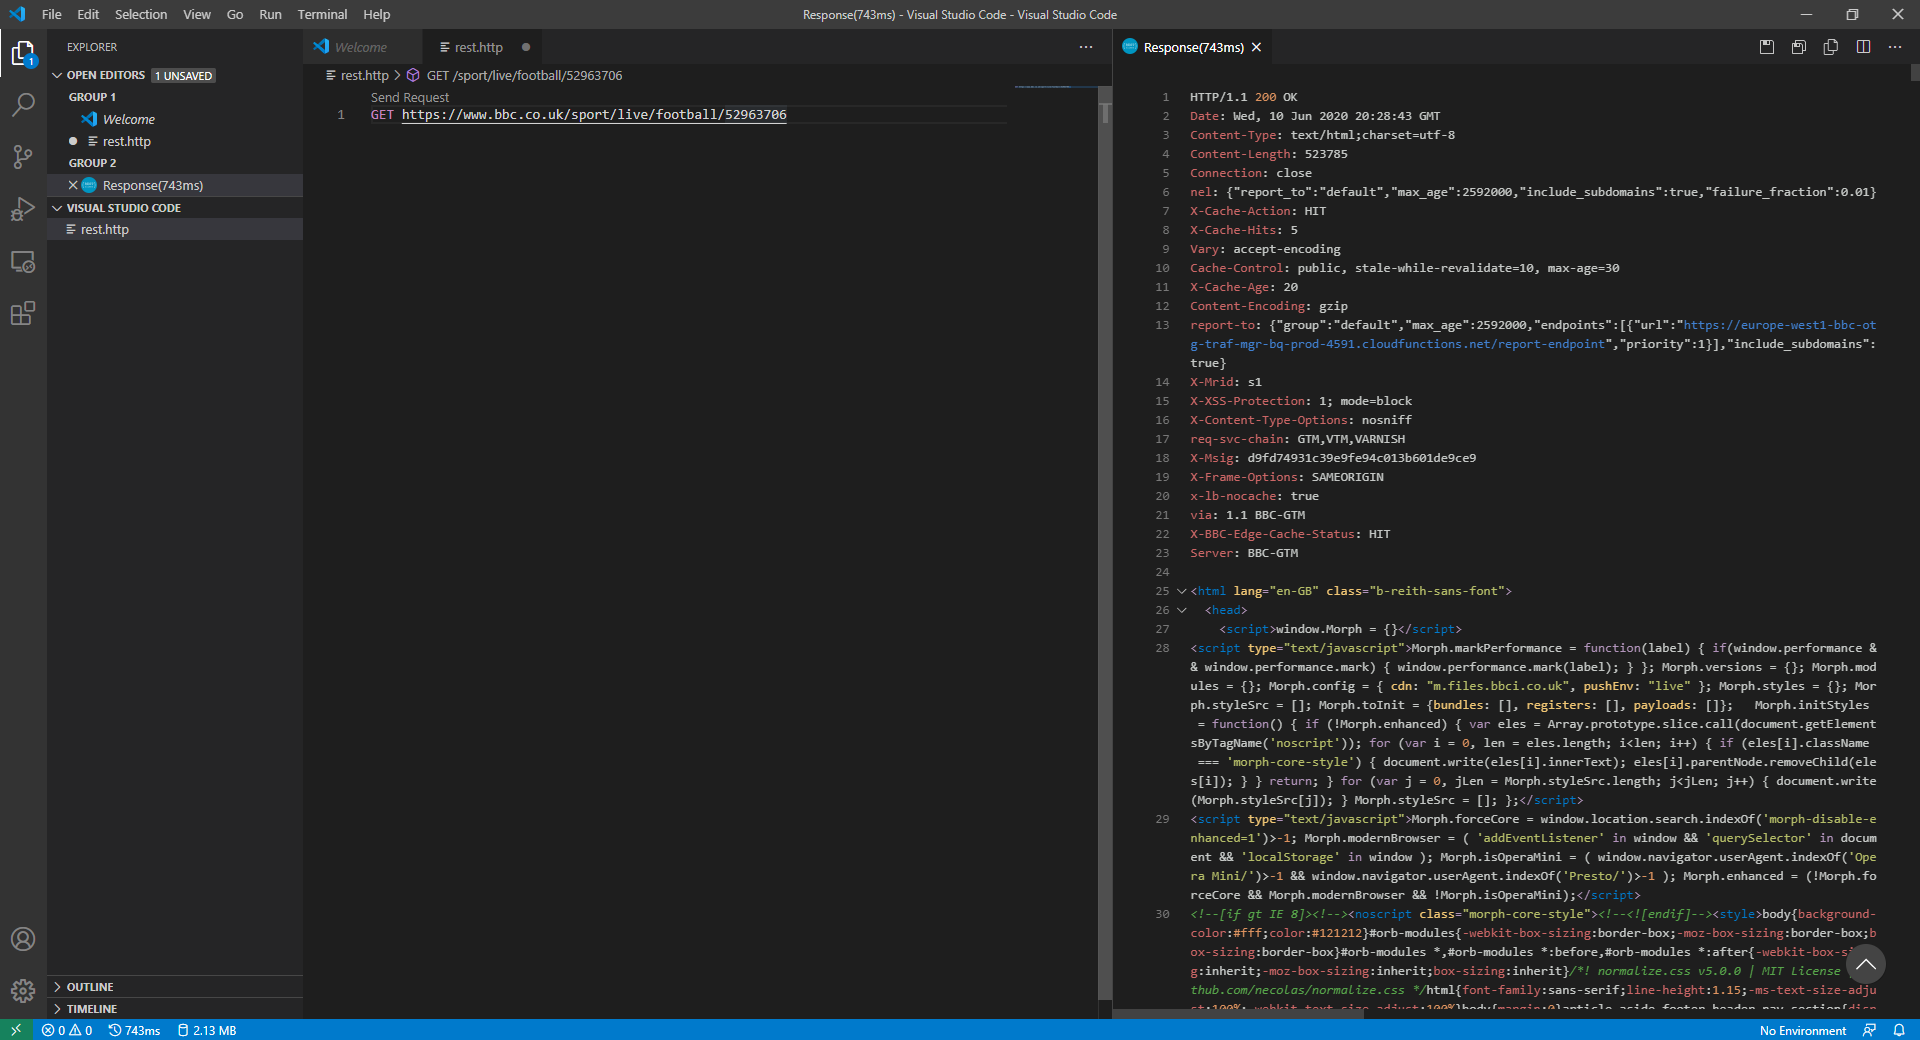The height and width of the screenshot is (1040, 1920).
Task: Click the HTTP/1.1 200 OK status line
Action: [1244, 97]
